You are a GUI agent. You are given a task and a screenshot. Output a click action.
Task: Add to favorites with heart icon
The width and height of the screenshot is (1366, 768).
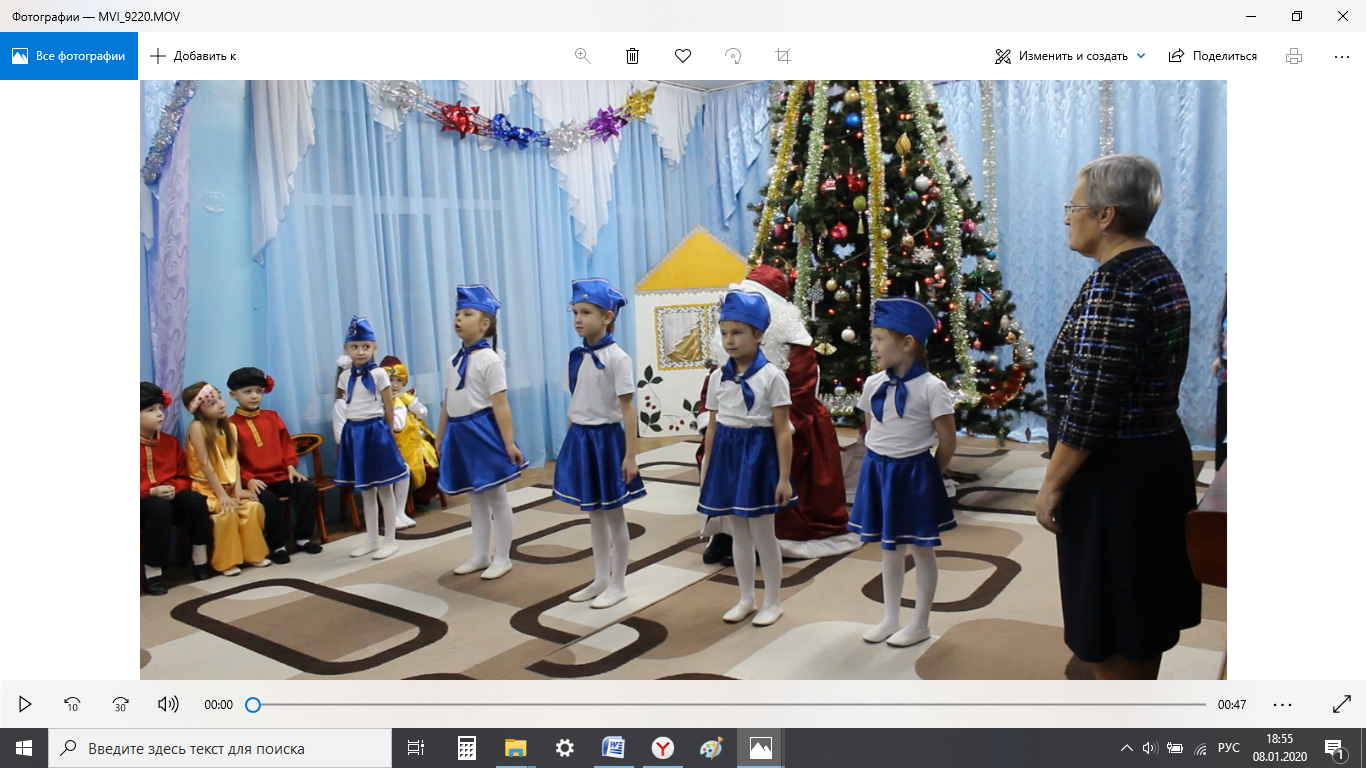tap(683, 56)
